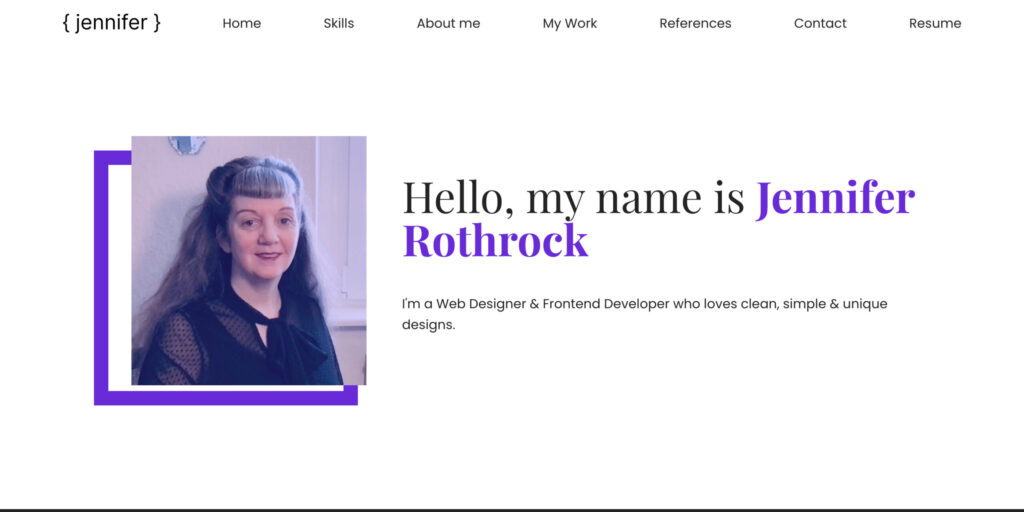Navigate to About me

pyautogui.click(x=448, y=23)
